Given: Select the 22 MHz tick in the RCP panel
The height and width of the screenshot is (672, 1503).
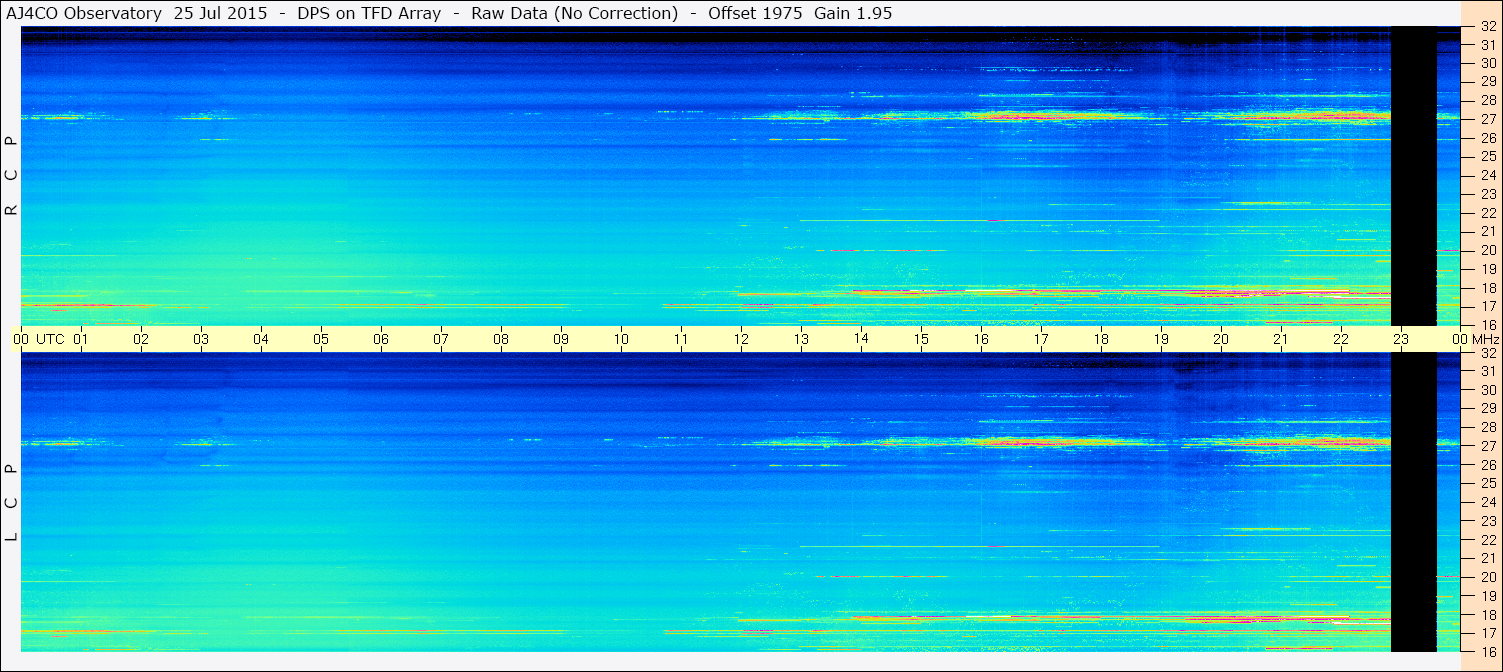Looking at the screenshot, I should click(1488, 213).
